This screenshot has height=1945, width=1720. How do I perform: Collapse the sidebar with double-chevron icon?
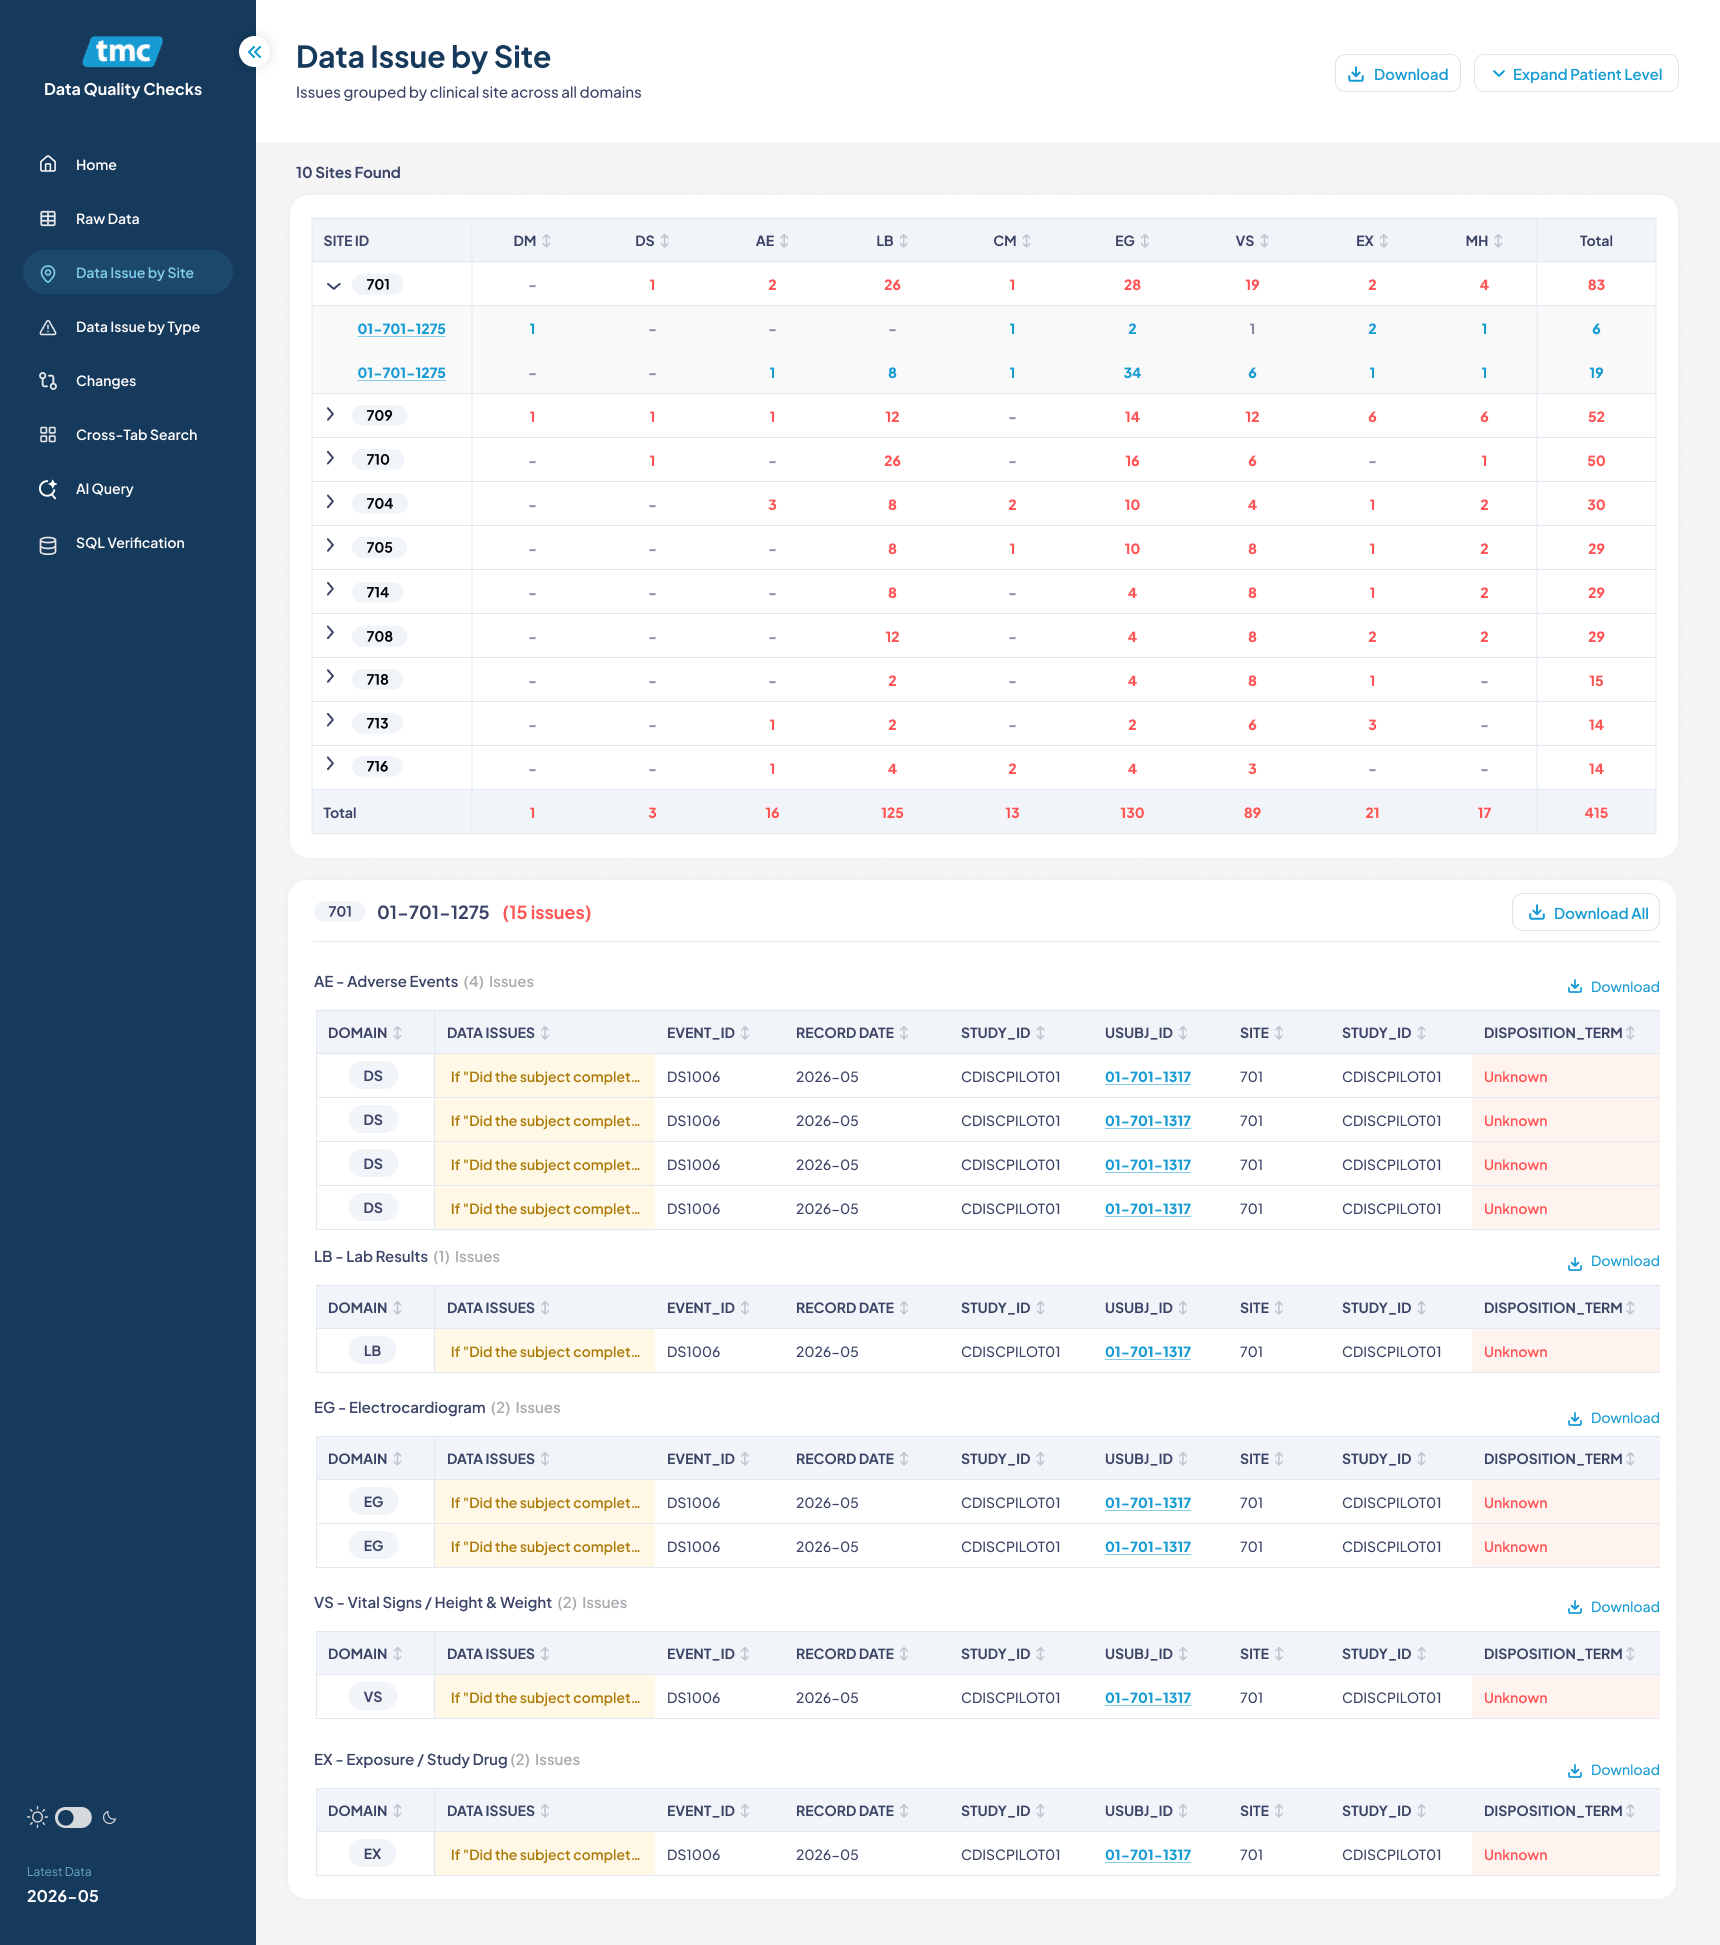click(x=255, y=52)
